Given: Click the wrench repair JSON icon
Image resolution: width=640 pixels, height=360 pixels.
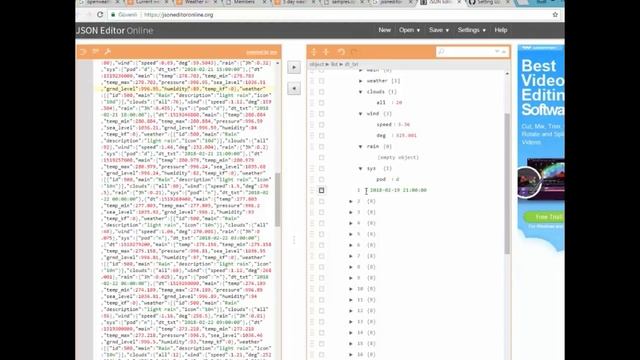Looking at the screenshot, I should click(108, 52).
